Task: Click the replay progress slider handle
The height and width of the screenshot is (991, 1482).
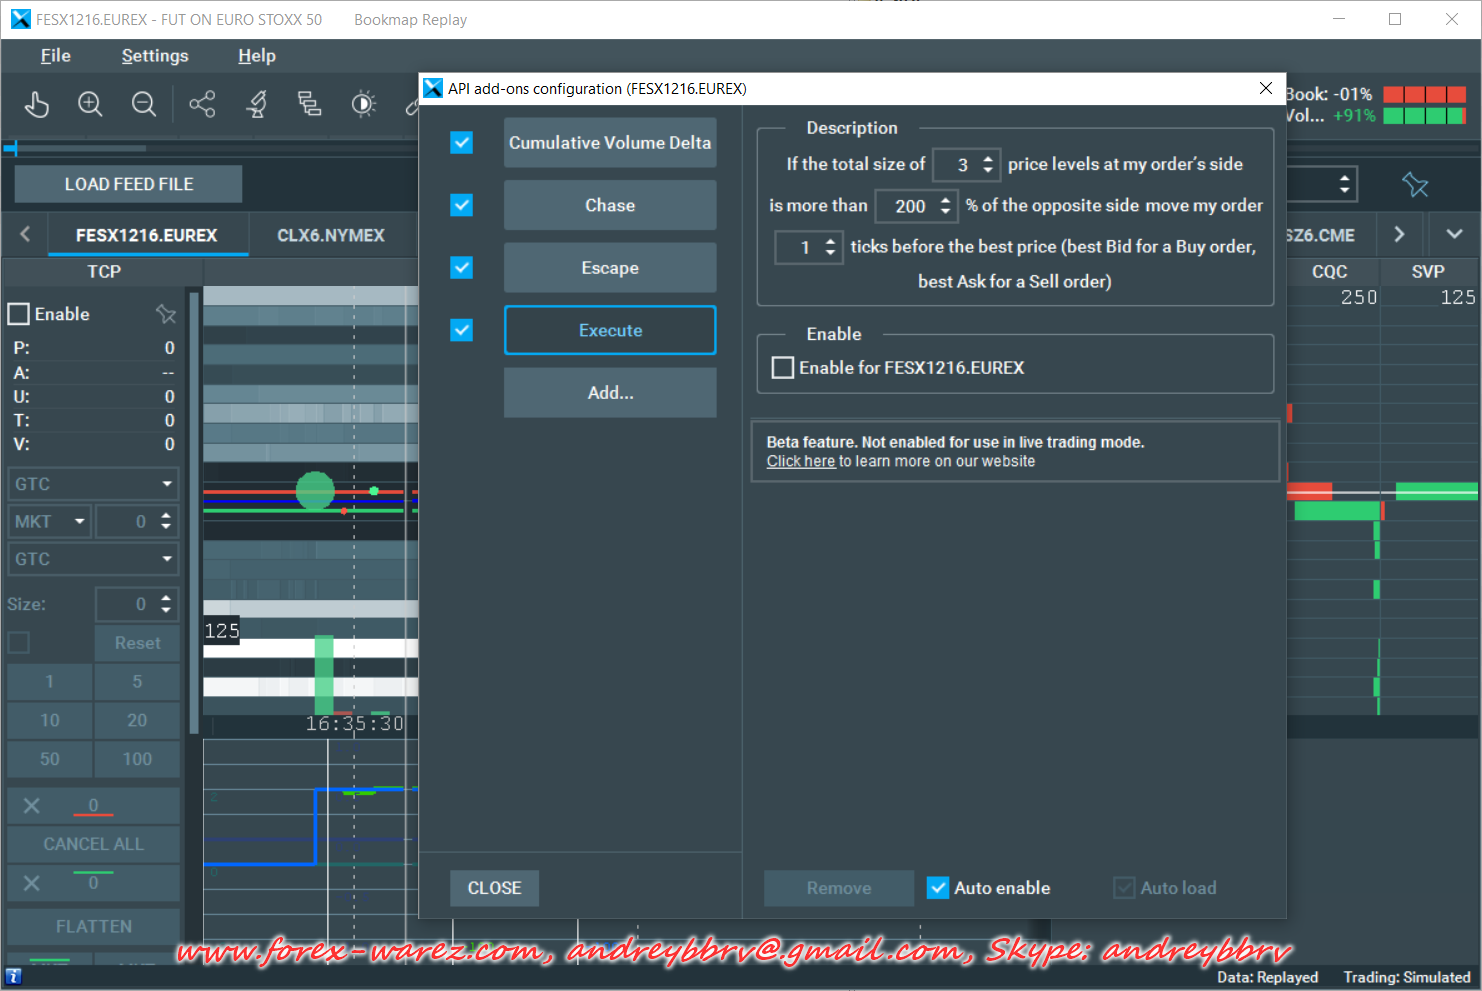Action: tap(14, 149)
